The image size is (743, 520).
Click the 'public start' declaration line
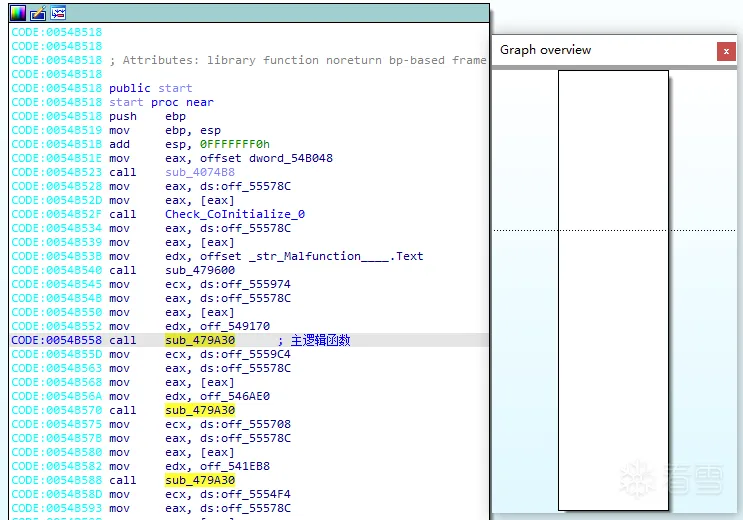(x=151, y=88)
